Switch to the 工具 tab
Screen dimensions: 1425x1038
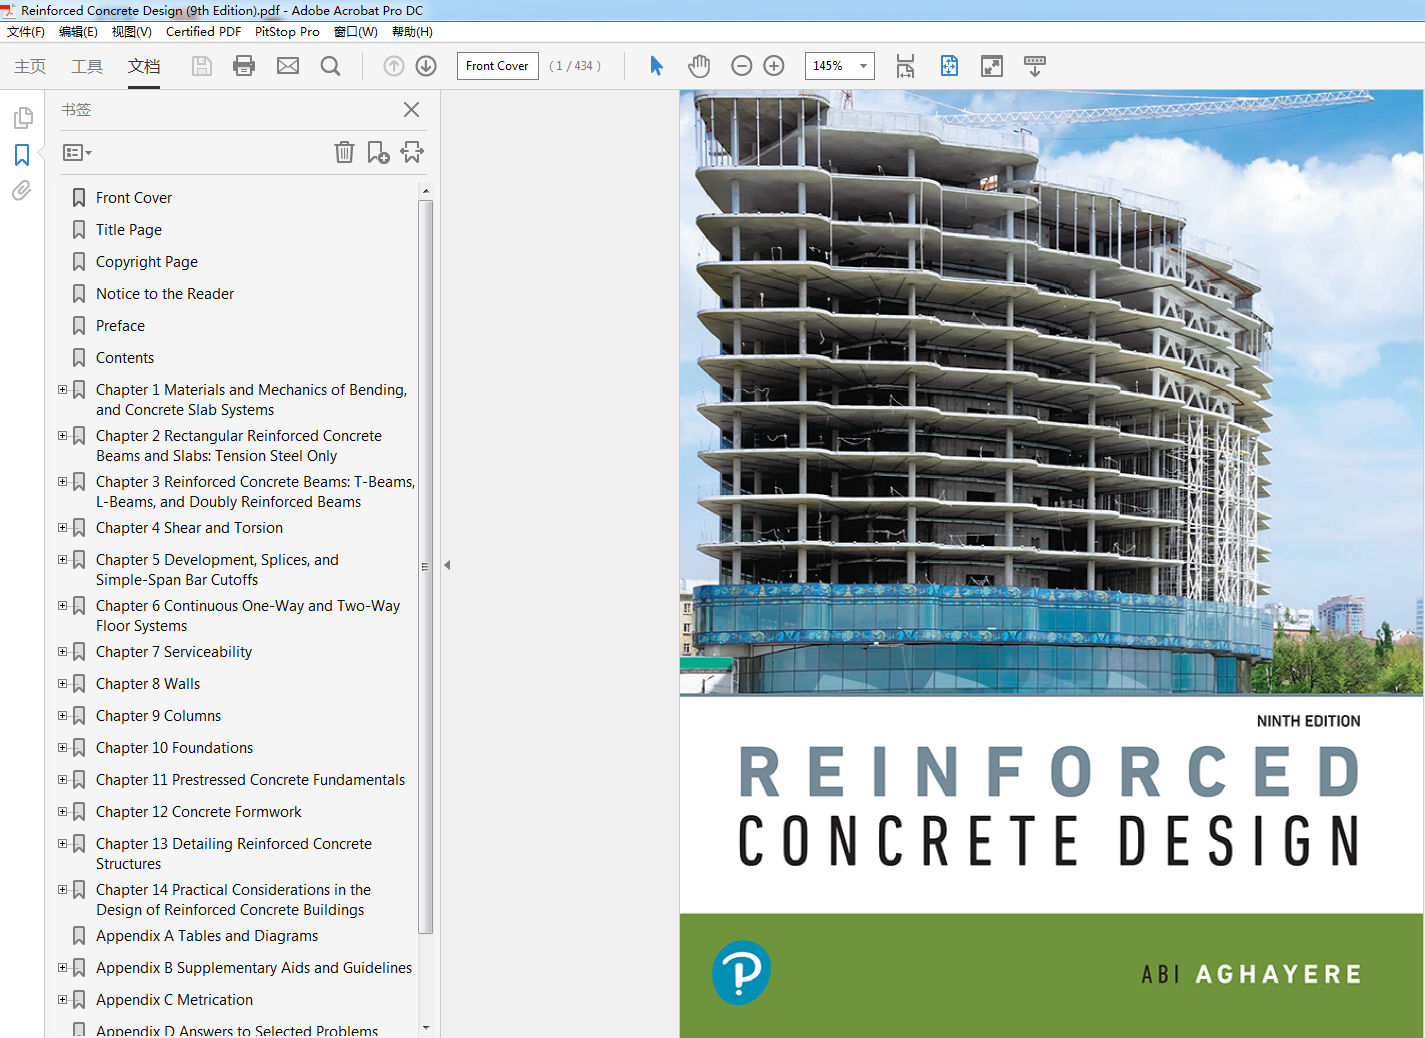point(87,66)
